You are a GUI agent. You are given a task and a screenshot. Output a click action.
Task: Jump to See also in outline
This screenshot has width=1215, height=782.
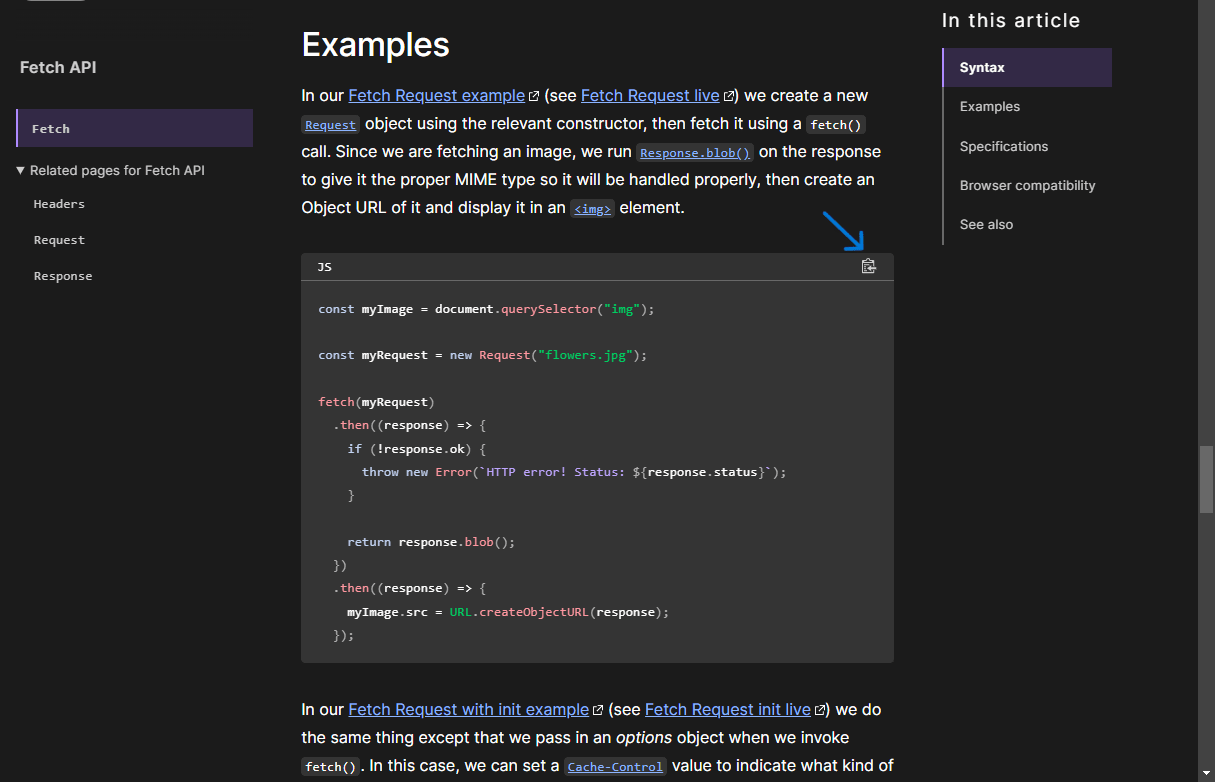(x=986, y=224)
